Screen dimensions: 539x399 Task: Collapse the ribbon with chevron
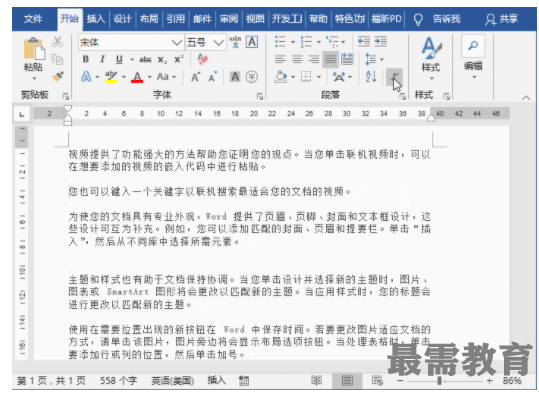(x=526, y=98)
